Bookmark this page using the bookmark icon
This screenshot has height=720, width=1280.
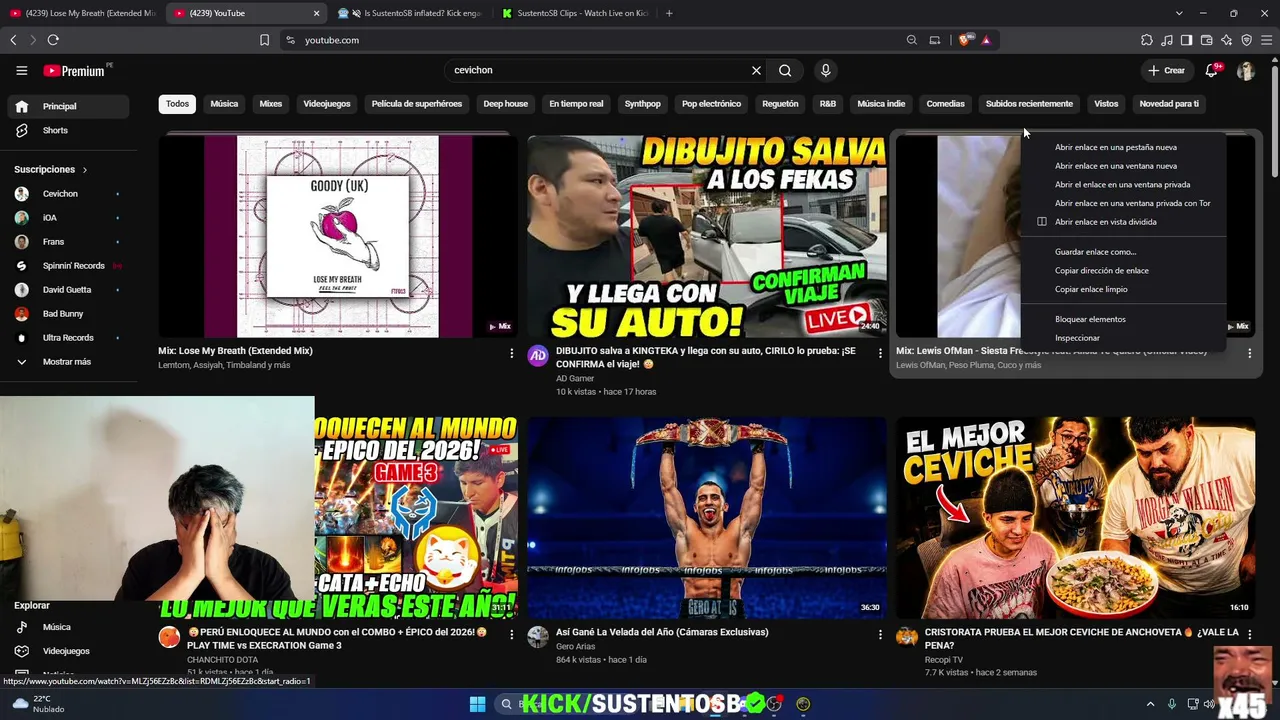click(264, 40)
